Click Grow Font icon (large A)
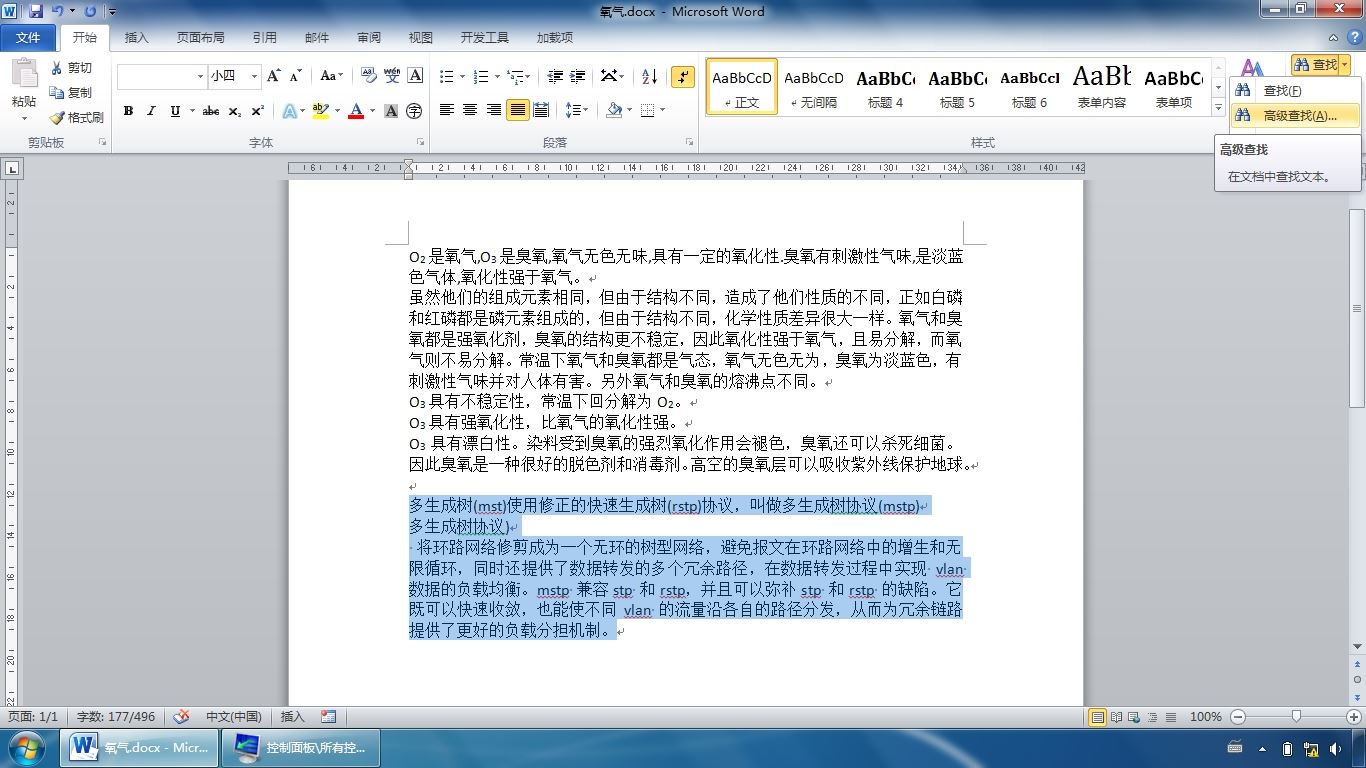Image resolution: width=1366 pixels, height=768 pixels. pyautogui.click(x=272, y=76)
